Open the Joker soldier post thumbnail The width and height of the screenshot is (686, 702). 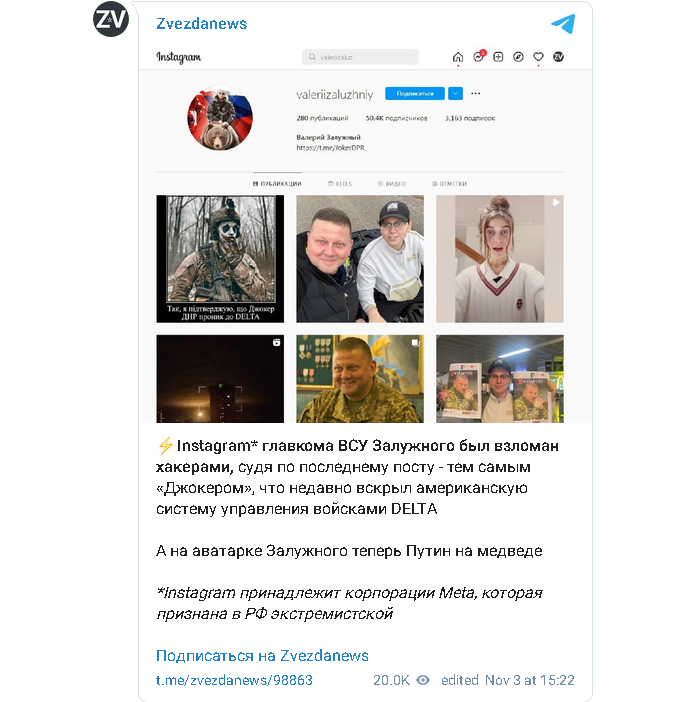coord(220,259)
